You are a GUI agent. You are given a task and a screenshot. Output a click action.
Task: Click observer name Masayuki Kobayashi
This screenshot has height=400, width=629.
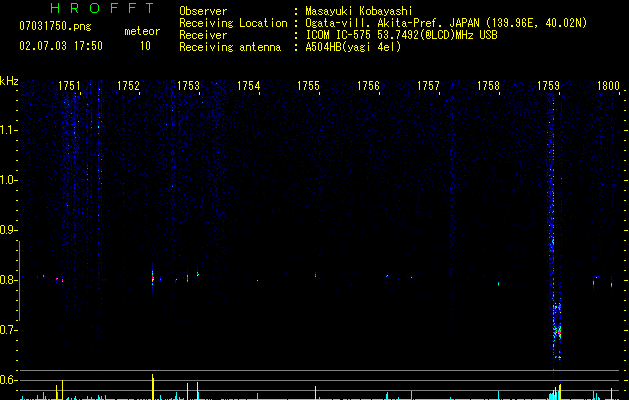(359, 11)
